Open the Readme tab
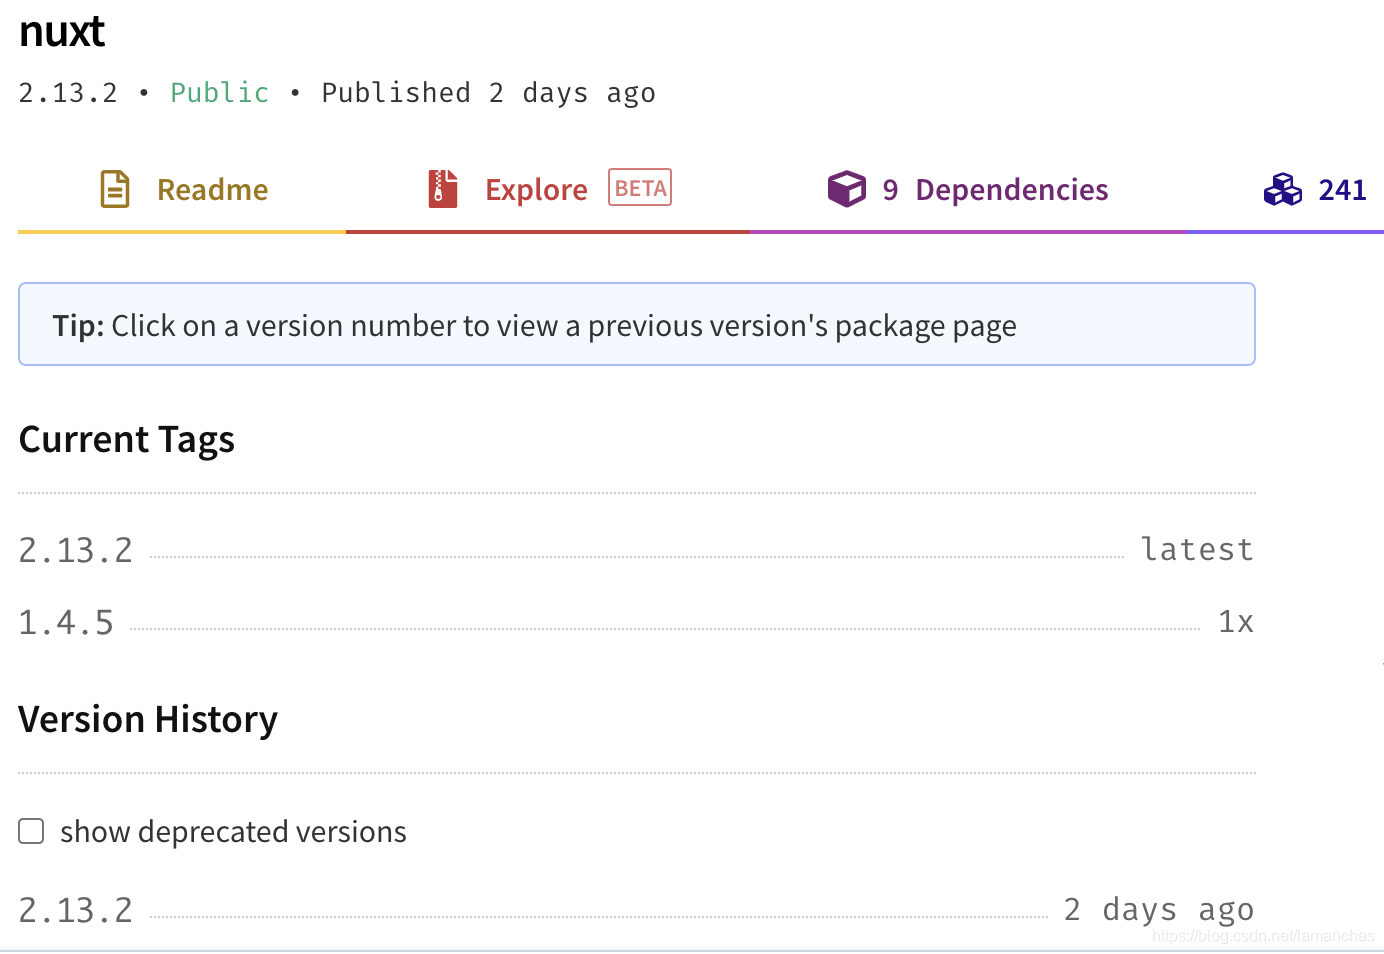1384x954 pixels. [x=182, y=190]
